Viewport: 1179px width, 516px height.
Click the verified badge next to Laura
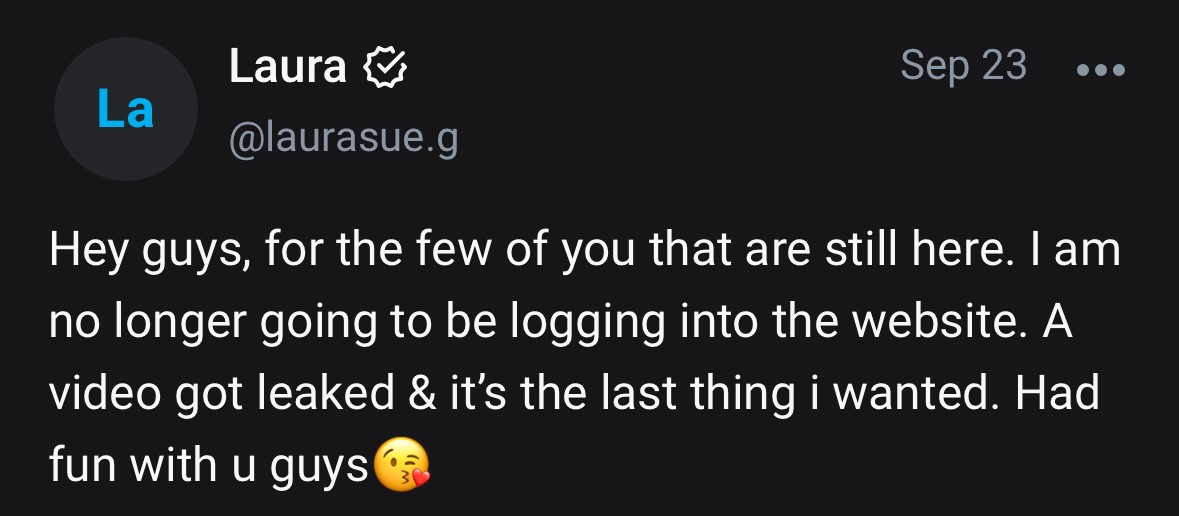(x=384, y=68)
